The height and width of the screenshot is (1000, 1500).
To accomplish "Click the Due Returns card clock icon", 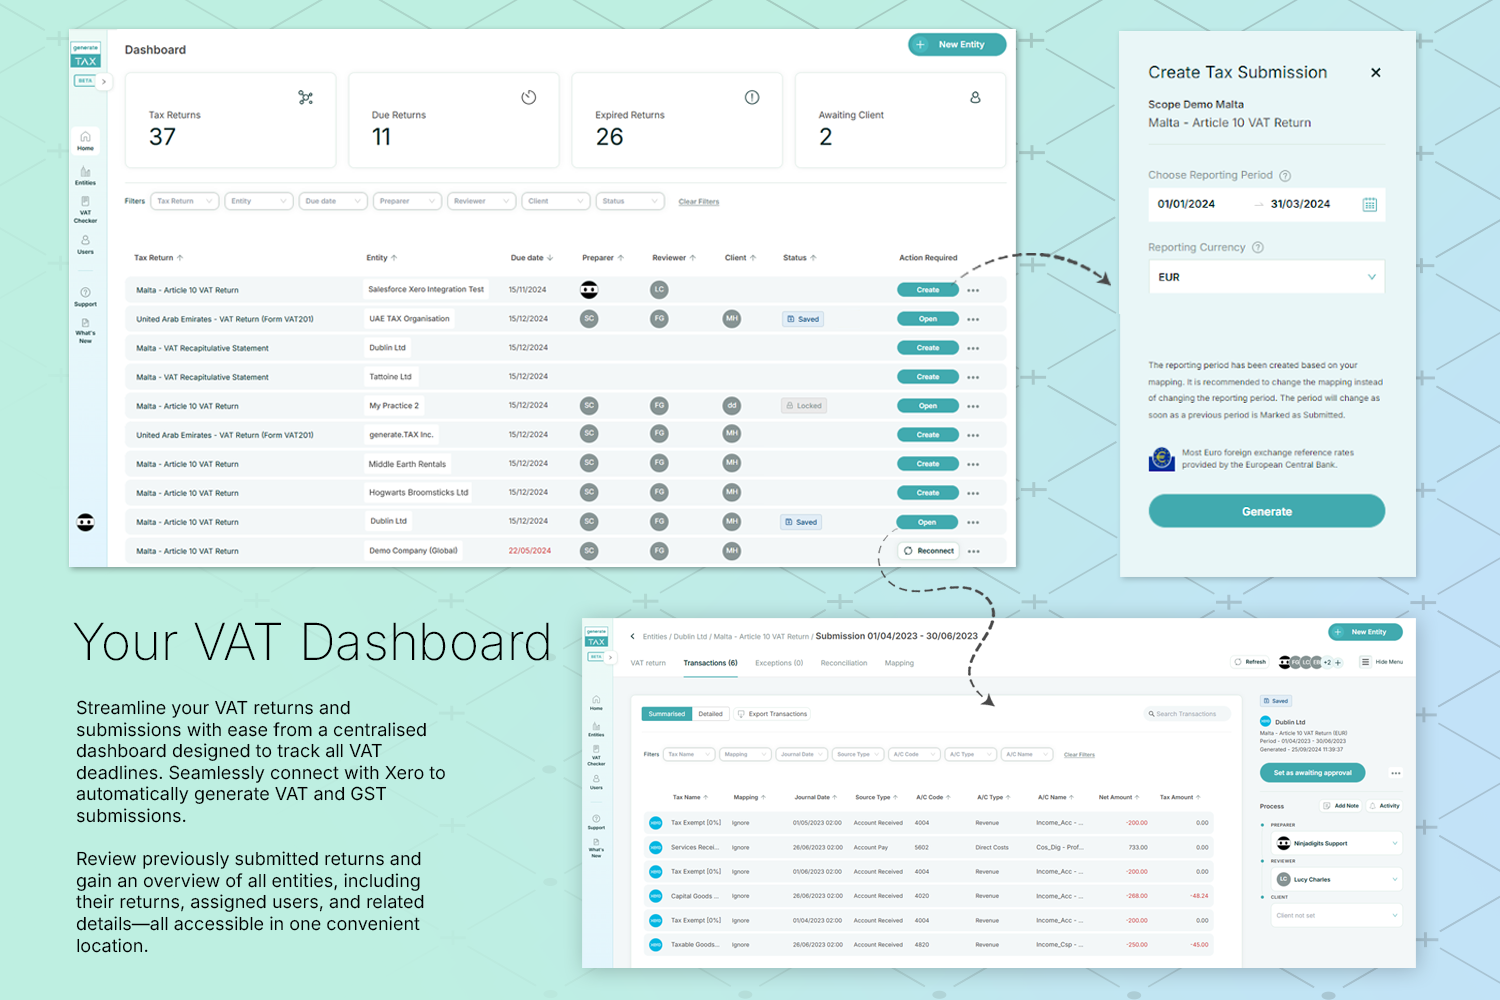I will click(x=529, y=97).
